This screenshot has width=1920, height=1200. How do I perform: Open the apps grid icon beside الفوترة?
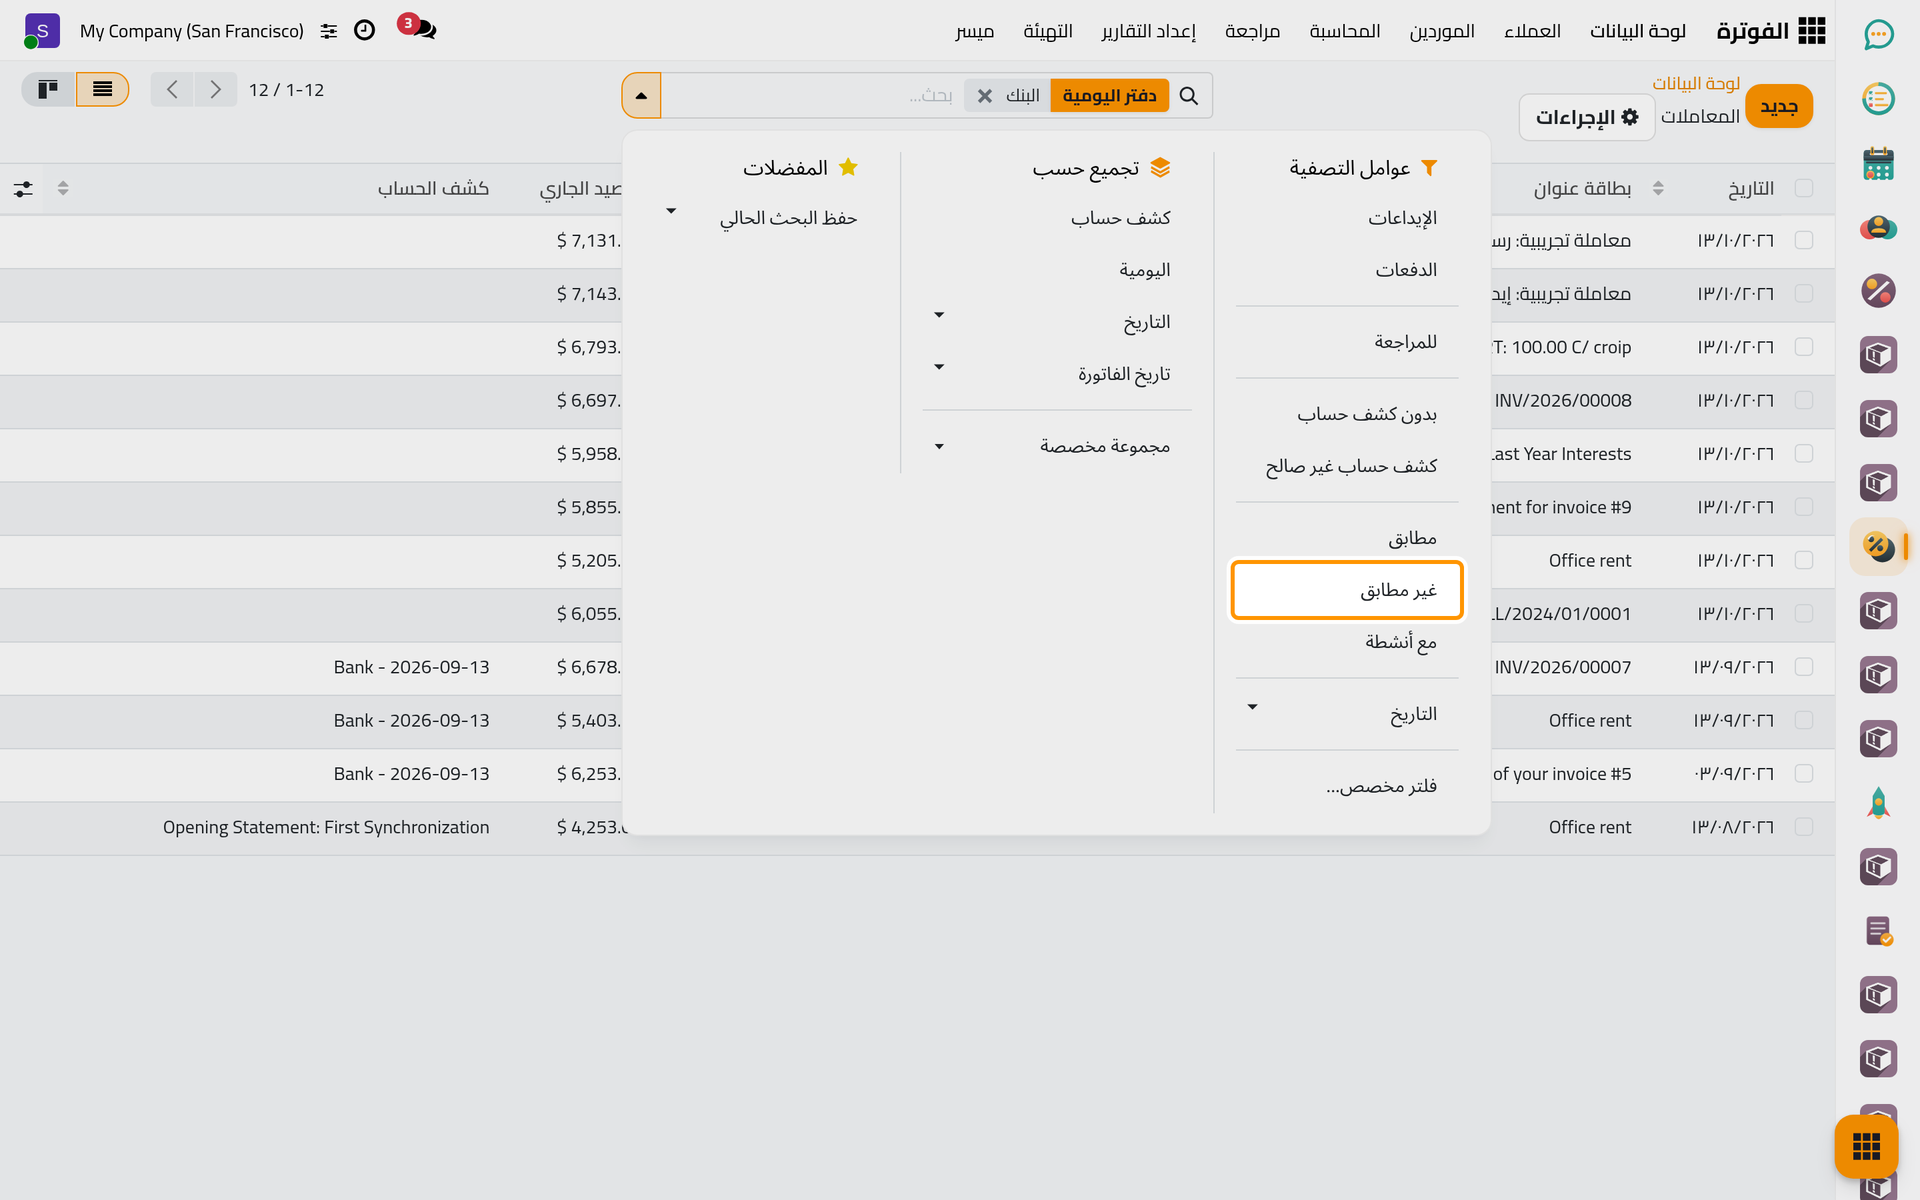pos(1811,31)
